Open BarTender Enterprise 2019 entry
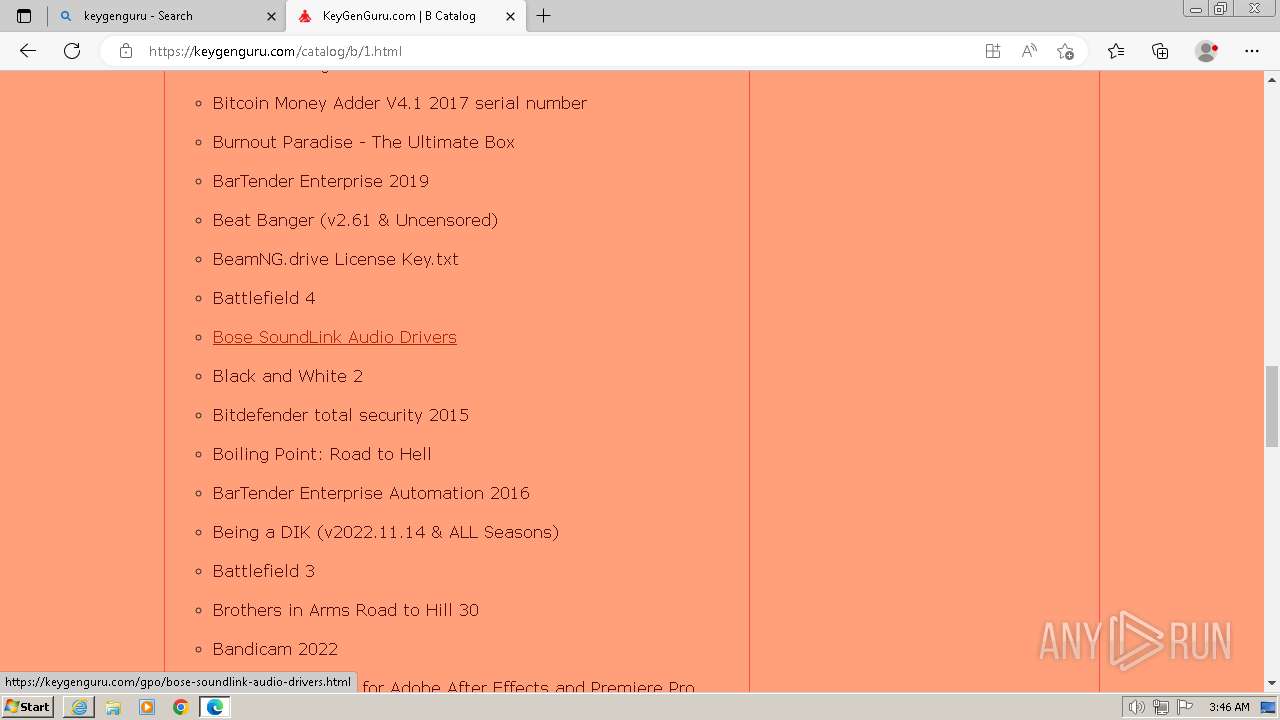Viewport: 1280px width, 720px height. click(320, 181)
